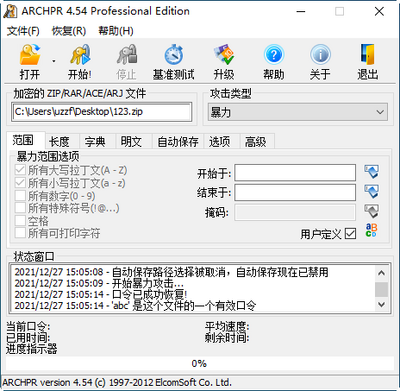Toggle 所有数字(0 - 9) checkbox
The width and height of the screenshot is (400, 391).
pyautogui.click(x=20, y=195)
